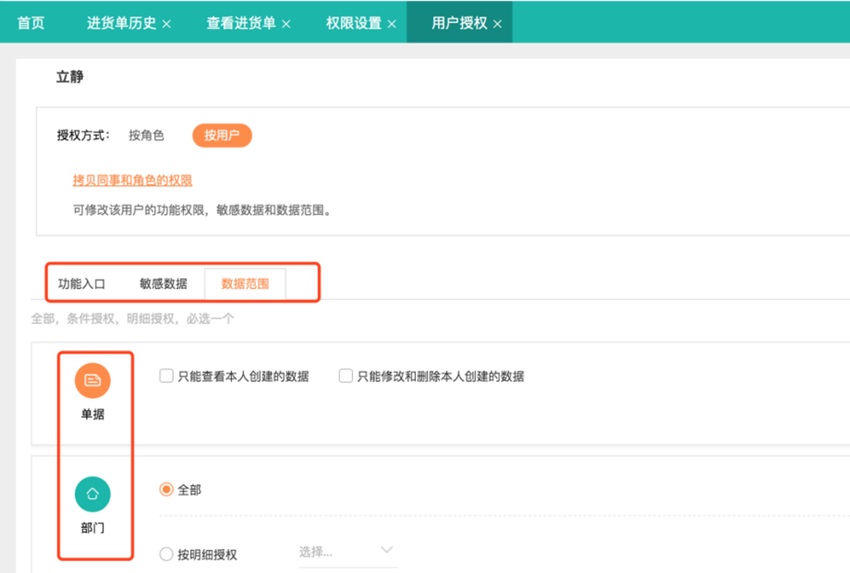Screen dimensions: 850x573
Task: Open the 进货单历史 tab
Action: (121, 22)
